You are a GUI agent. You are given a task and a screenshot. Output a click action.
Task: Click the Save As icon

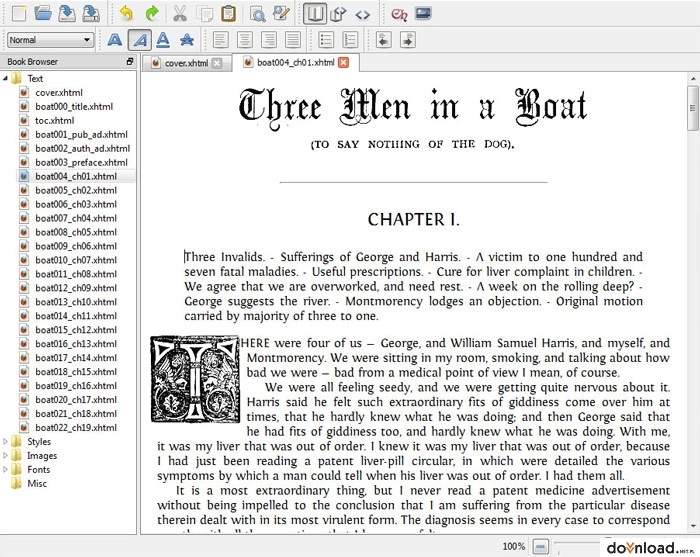click(x=91, y=13)
